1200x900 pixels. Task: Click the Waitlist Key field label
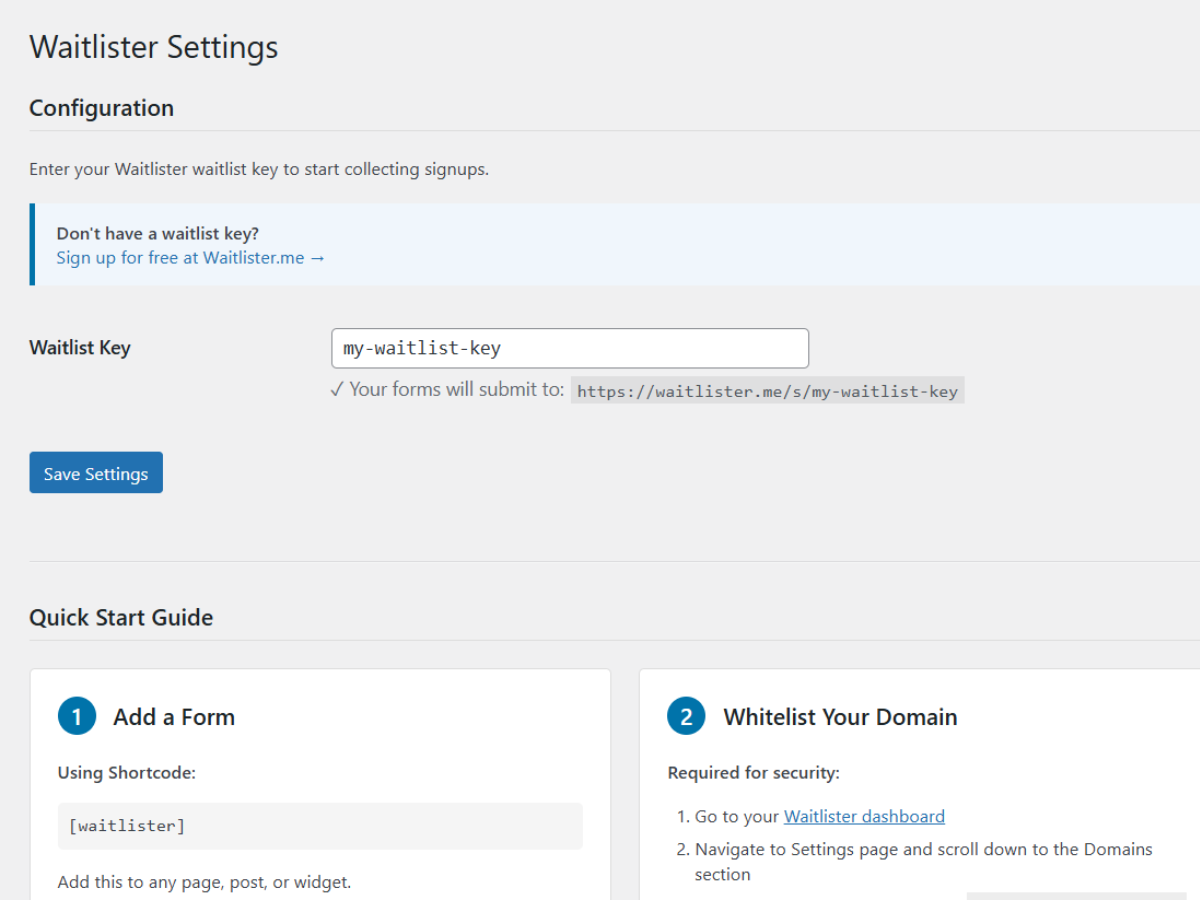pos(80,349)
